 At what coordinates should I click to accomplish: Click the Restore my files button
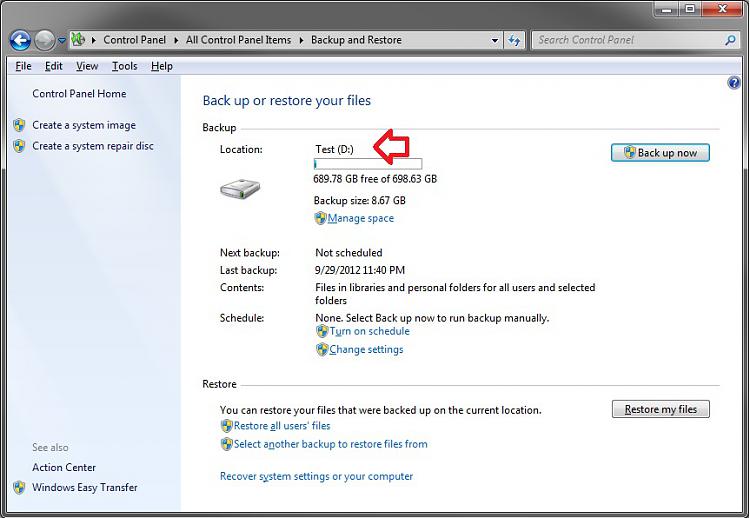click(661, 409)
